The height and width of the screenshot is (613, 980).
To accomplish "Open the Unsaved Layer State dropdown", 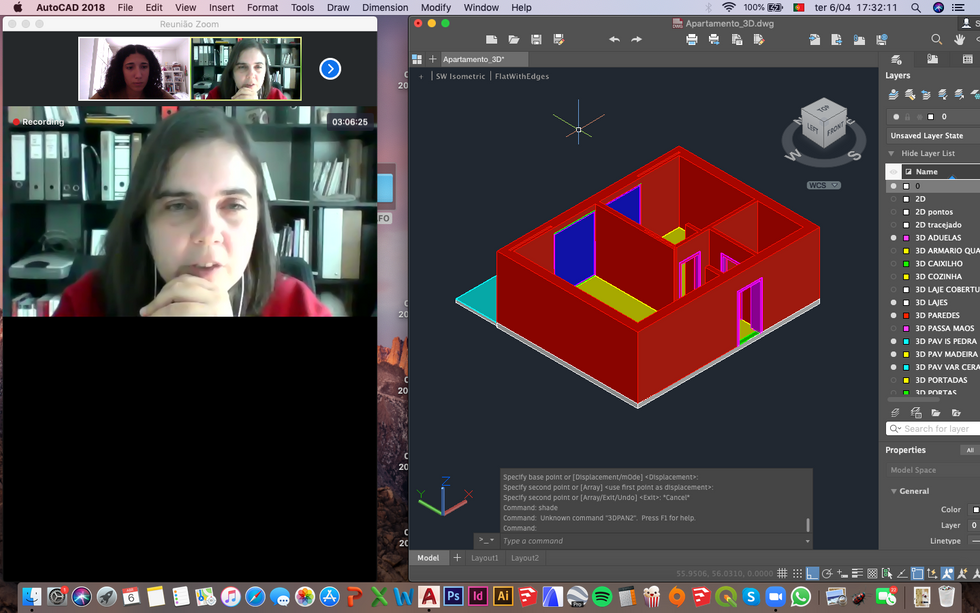I will pos(932,136).
